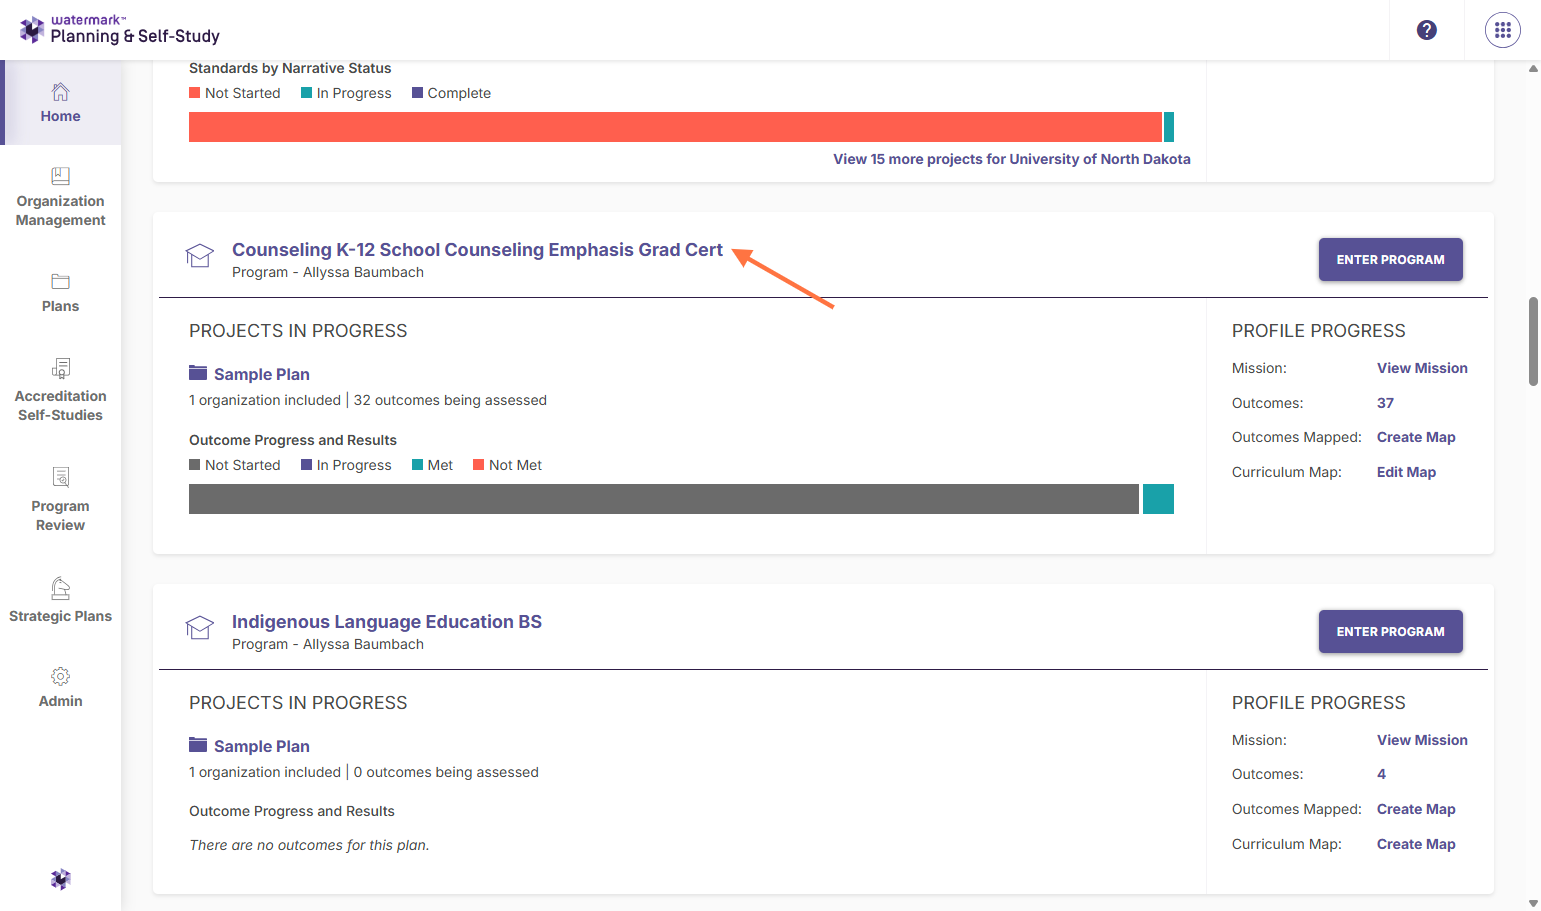Open Counseling K-12 School Counseling Emphasis Grad Cert title
1541x911 pixels.
coord(477,250)
